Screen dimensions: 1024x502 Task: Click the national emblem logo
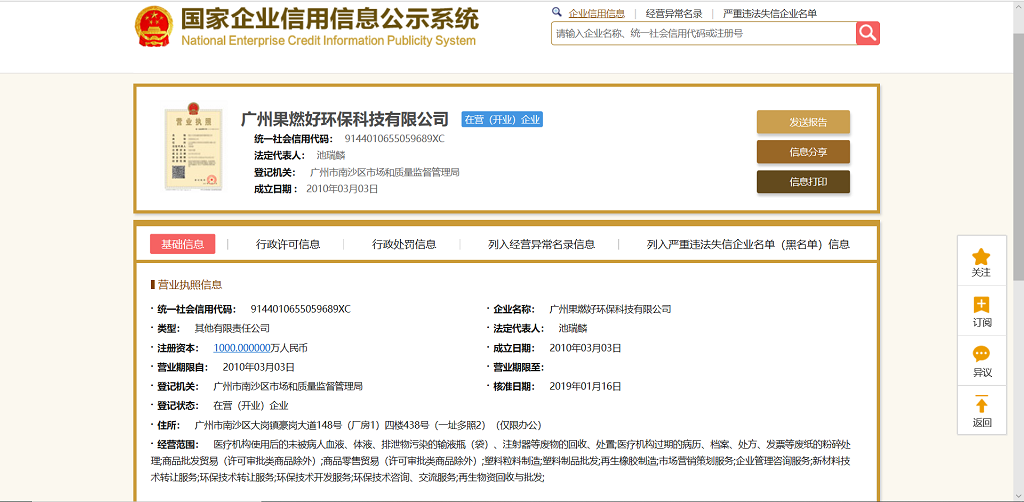[154, 27]
